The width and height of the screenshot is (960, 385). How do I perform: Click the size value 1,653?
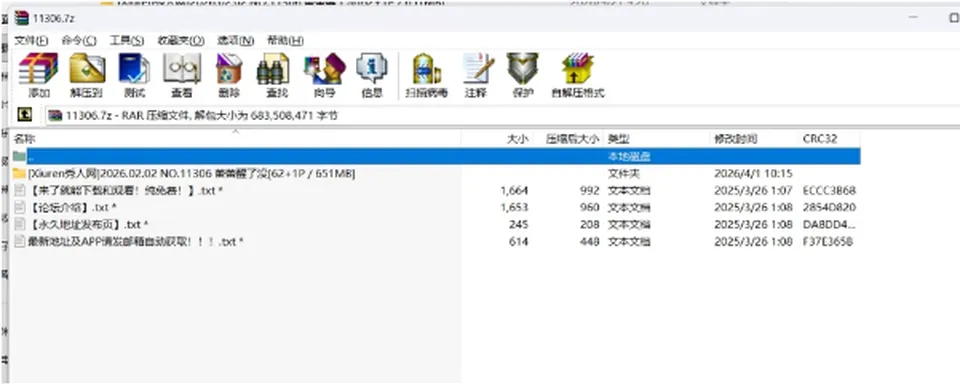514,207
